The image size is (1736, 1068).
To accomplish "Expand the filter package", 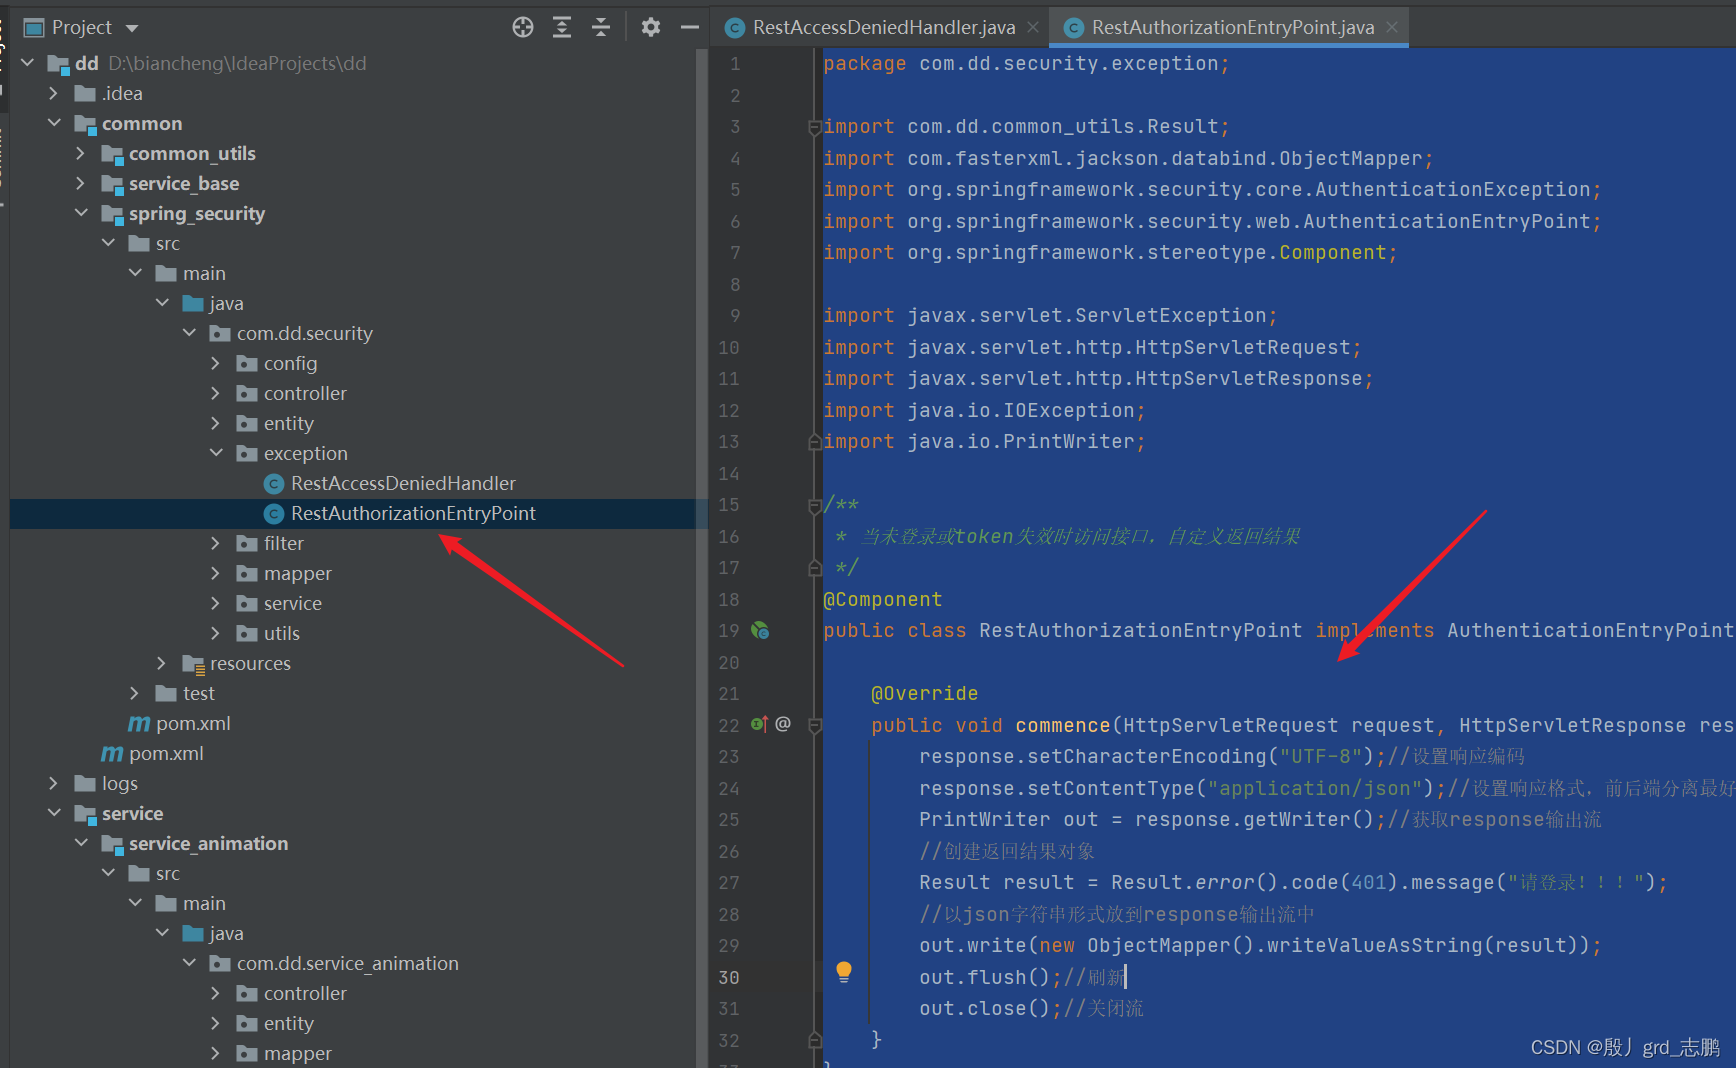I will 216,543.
